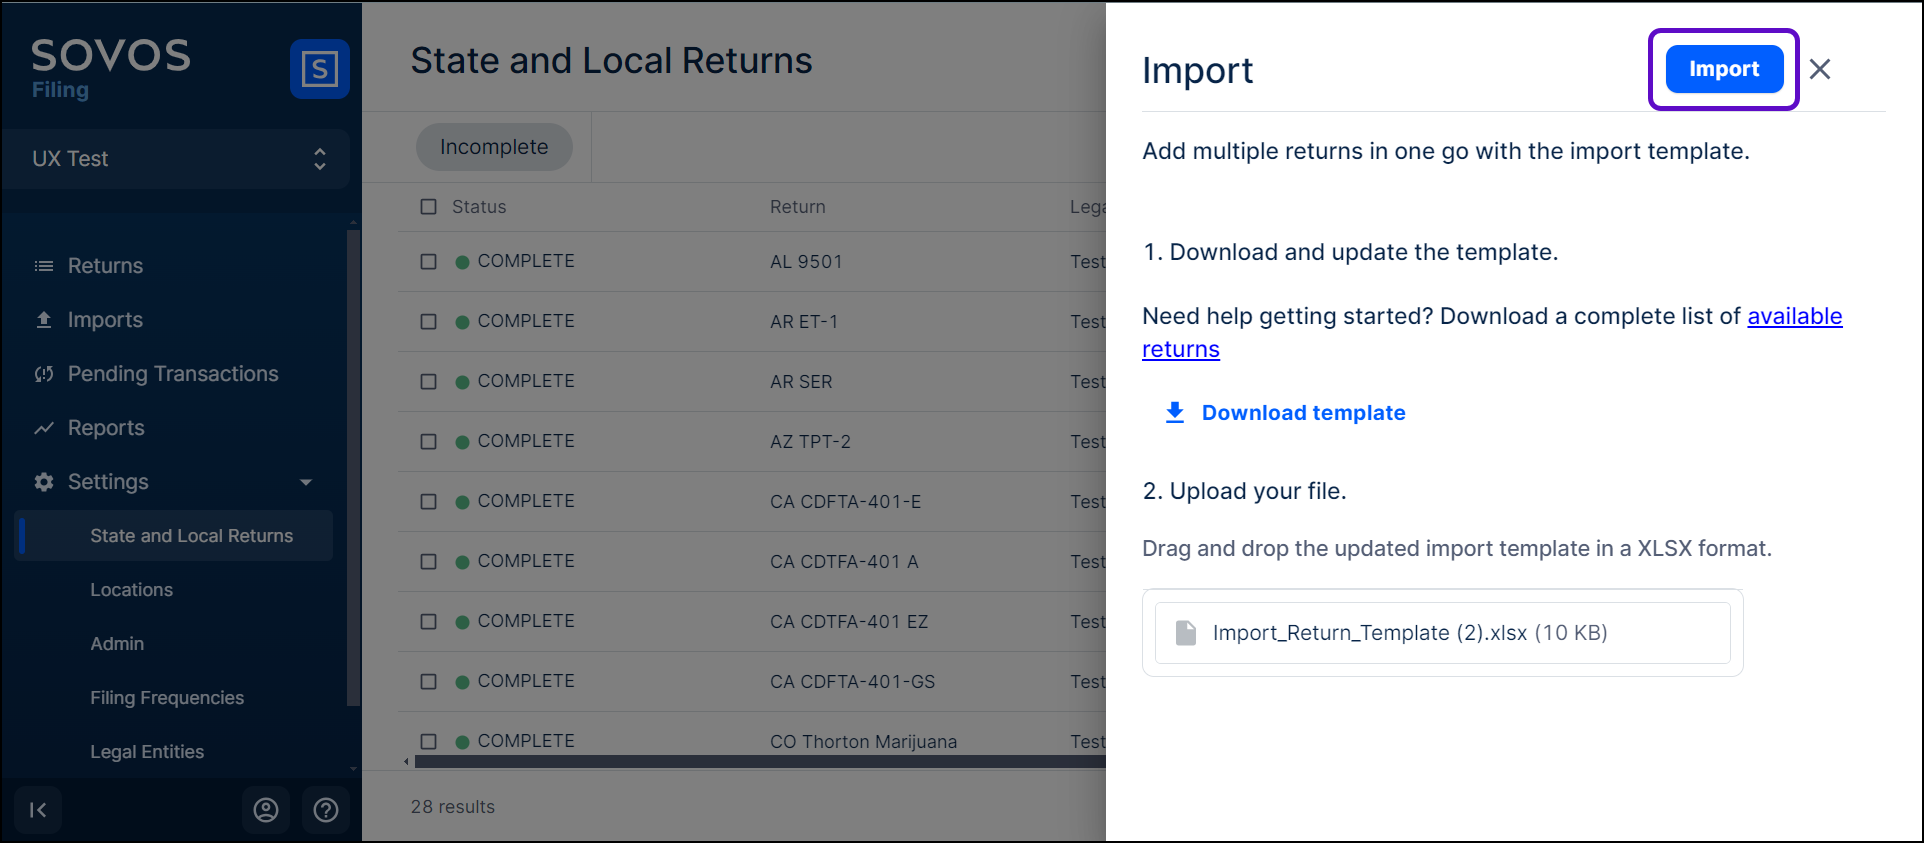The height and width of the screenshot is (843, 1924).
Task: Click the Sovos S logo icon
Action: 319,69
